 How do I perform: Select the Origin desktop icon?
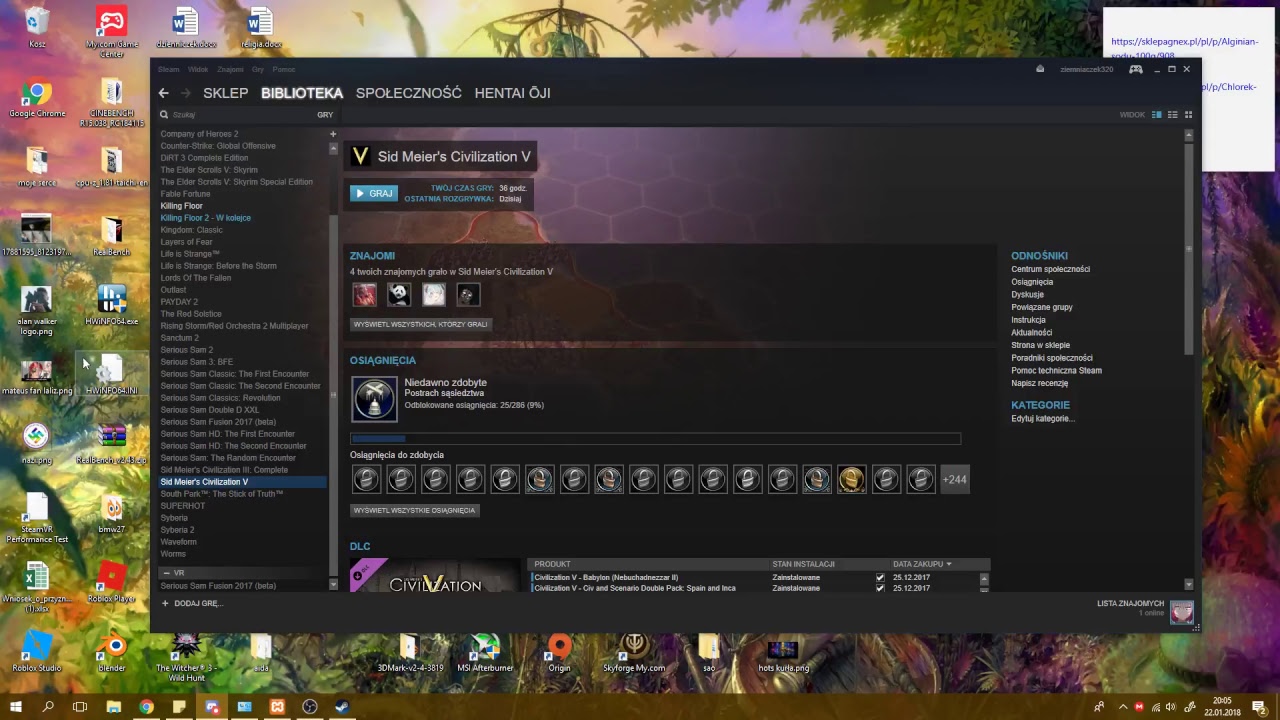pyautogui.click(x=559, y=654)
